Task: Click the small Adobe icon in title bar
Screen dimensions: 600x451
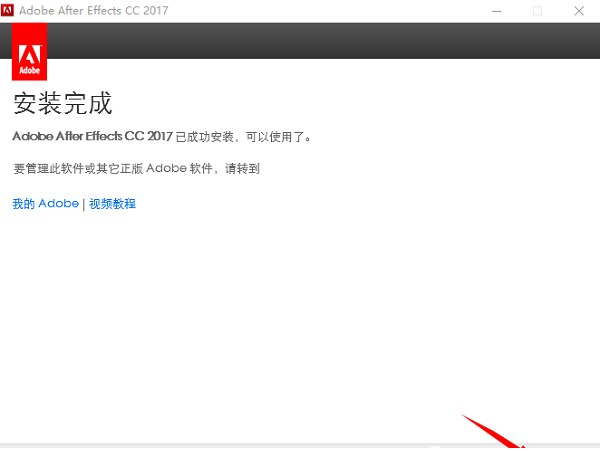Action: [7, 10]
